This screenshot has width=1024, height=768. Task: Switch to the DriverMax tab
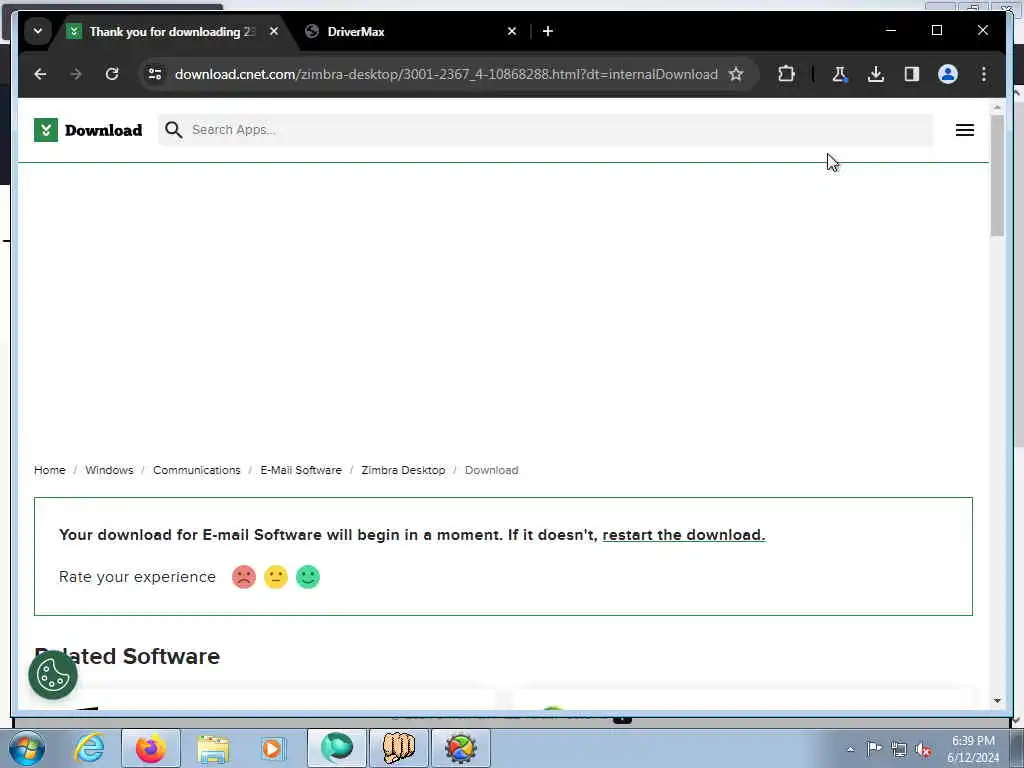tap(412, 31)
